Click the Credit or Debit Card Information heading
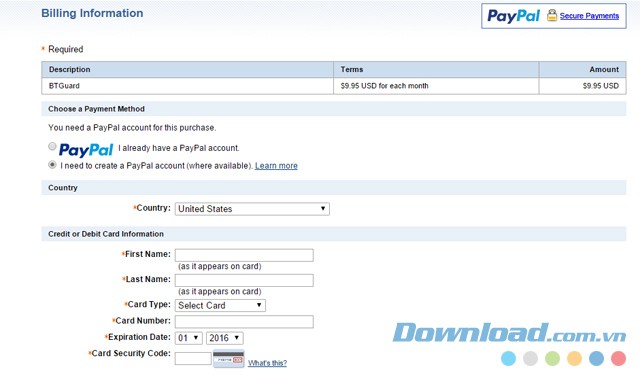This screenshot has height=382, width=640. click(x=106, y=234)
